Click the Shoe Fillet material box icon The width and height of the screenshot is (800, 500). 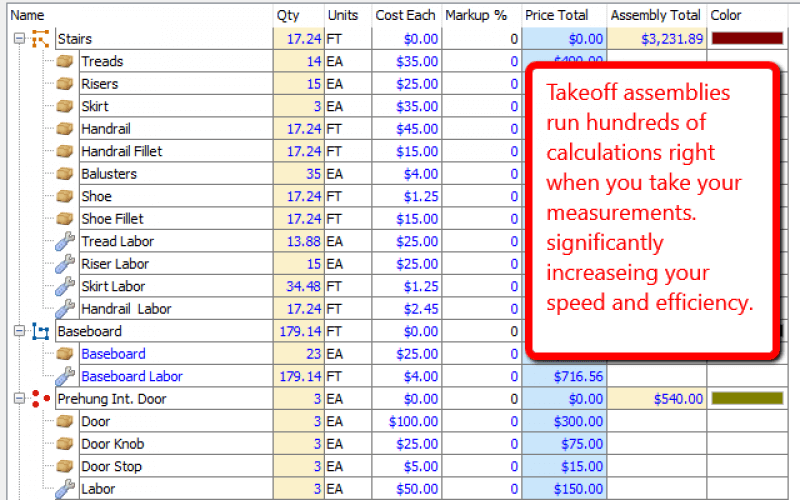[x=64, y=218]
